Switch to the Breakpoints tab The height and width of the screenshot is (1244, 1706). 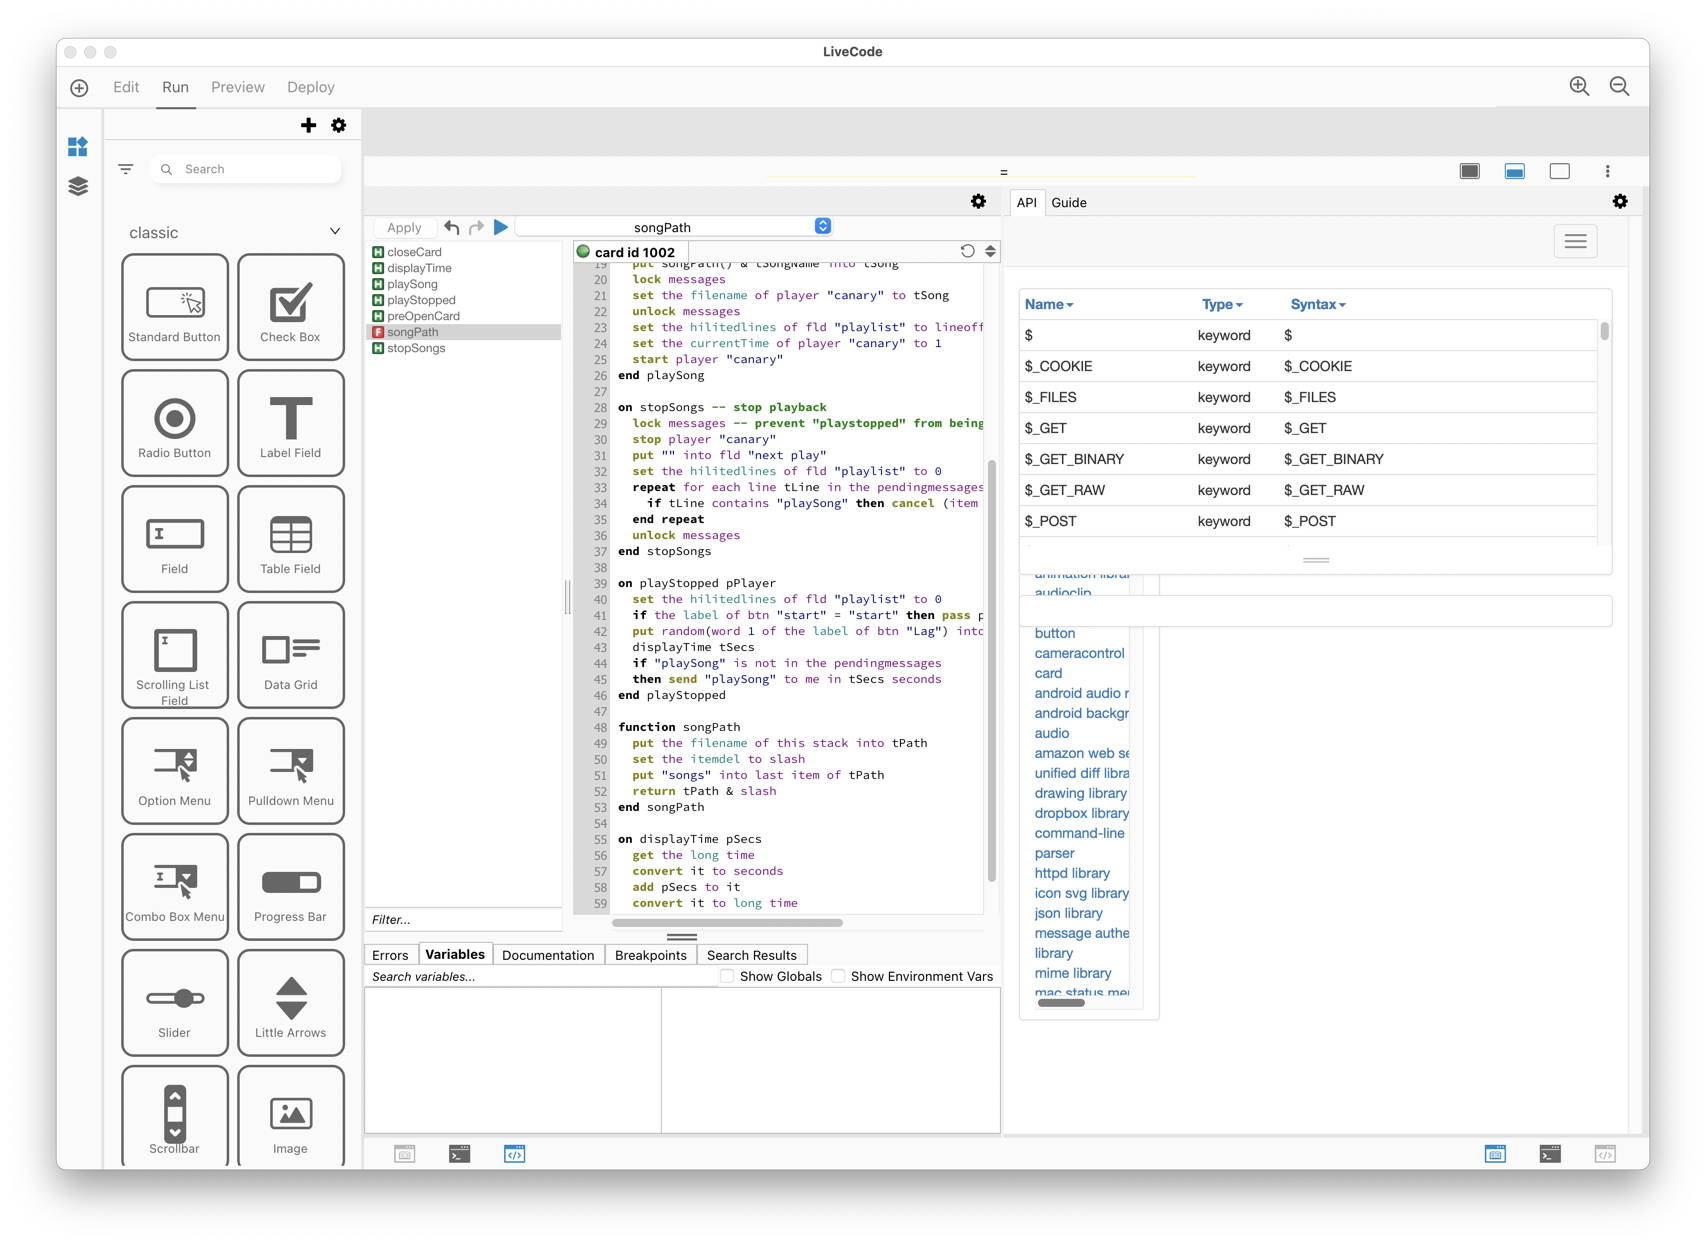(x=650, y=955)
